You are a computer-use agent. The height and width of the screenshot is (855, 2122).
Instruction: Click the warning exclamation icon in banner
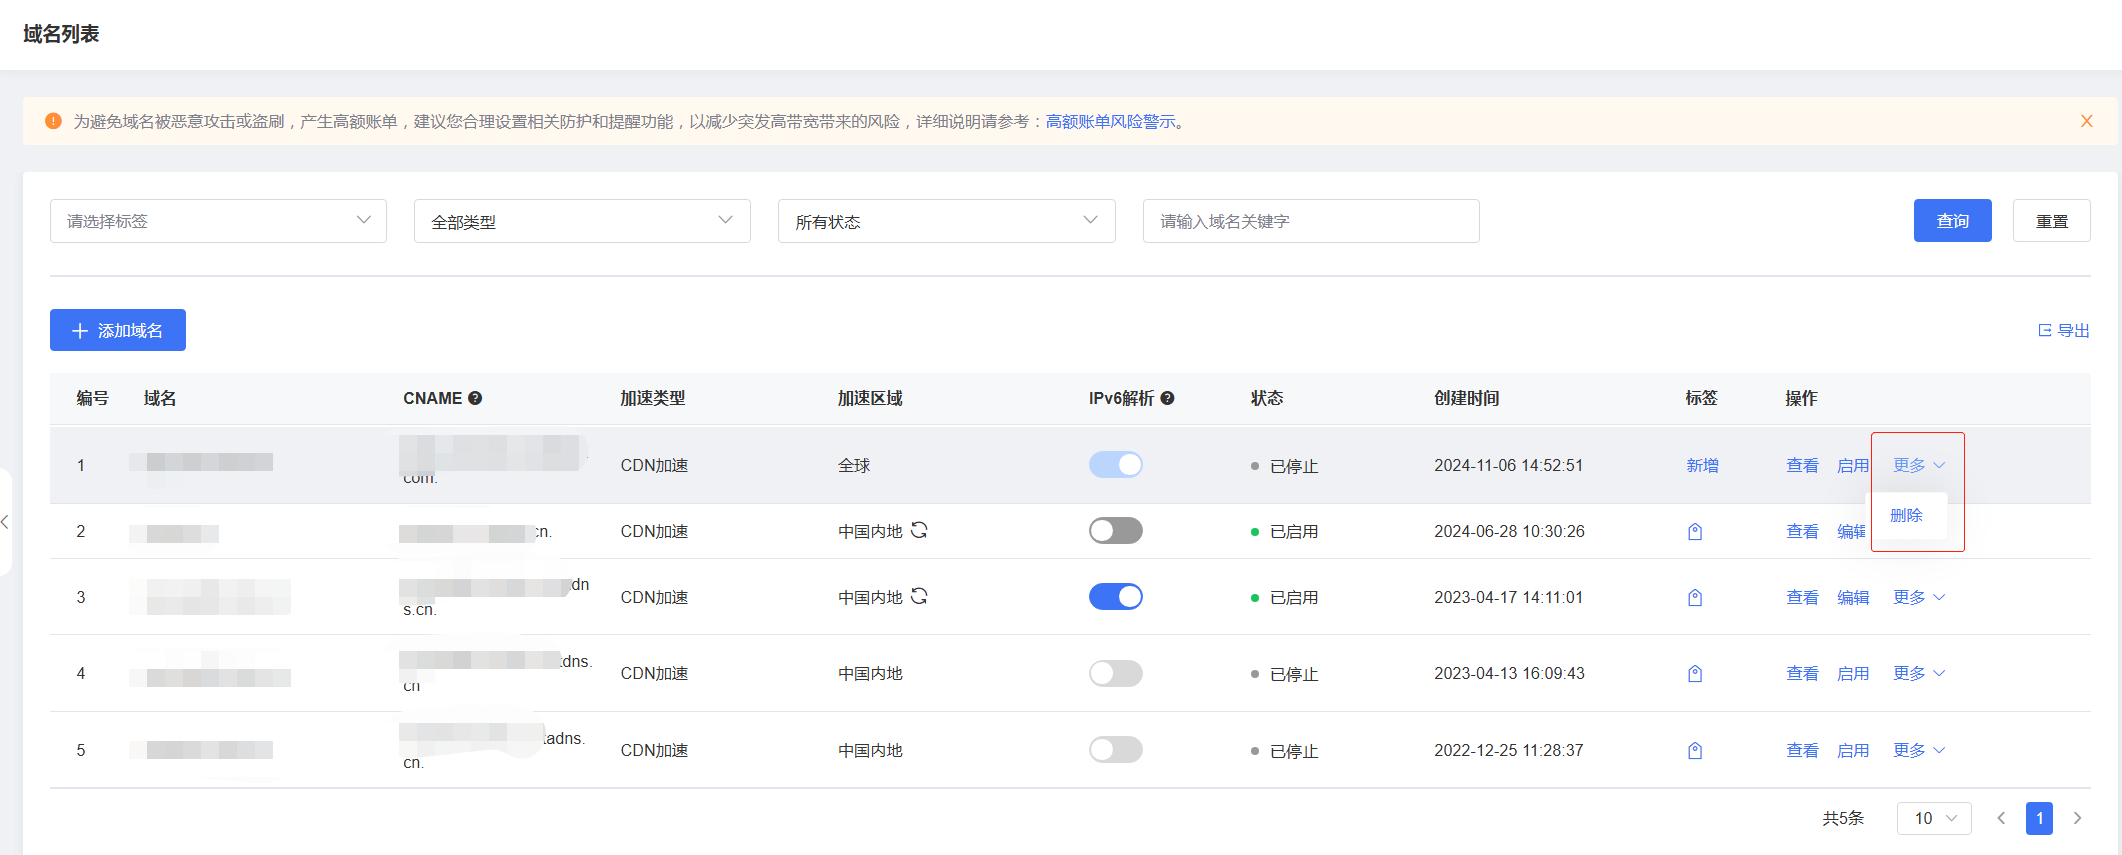(x=54, y=121)
